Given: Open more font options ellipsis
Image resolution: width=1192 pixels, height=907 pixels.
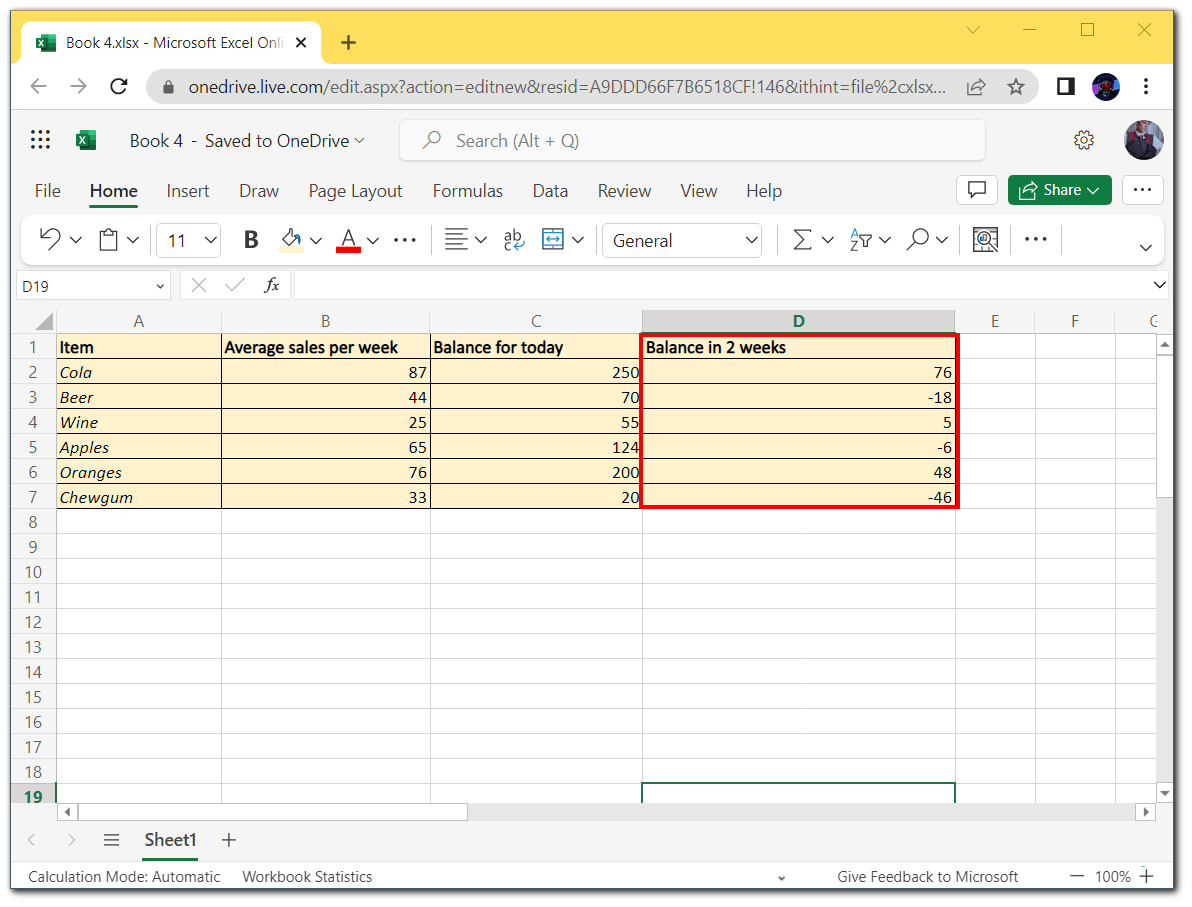Looking at the screenshot, I should coord(404,240).
